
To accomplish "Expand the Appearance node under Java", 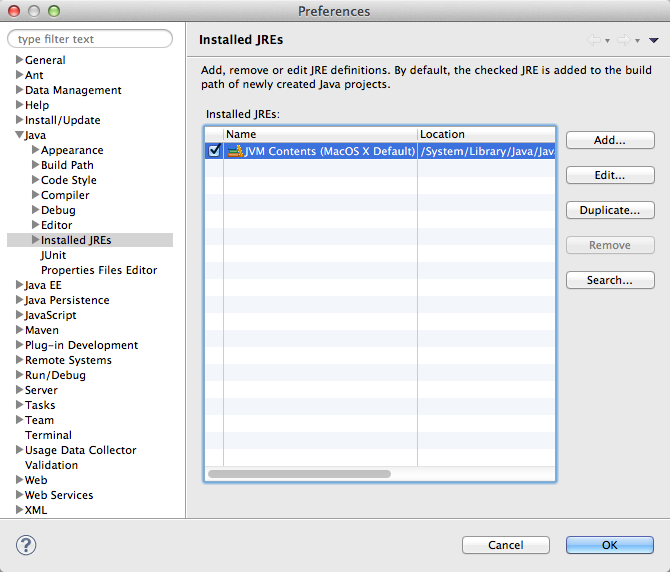I will click(x=35, y=150).
